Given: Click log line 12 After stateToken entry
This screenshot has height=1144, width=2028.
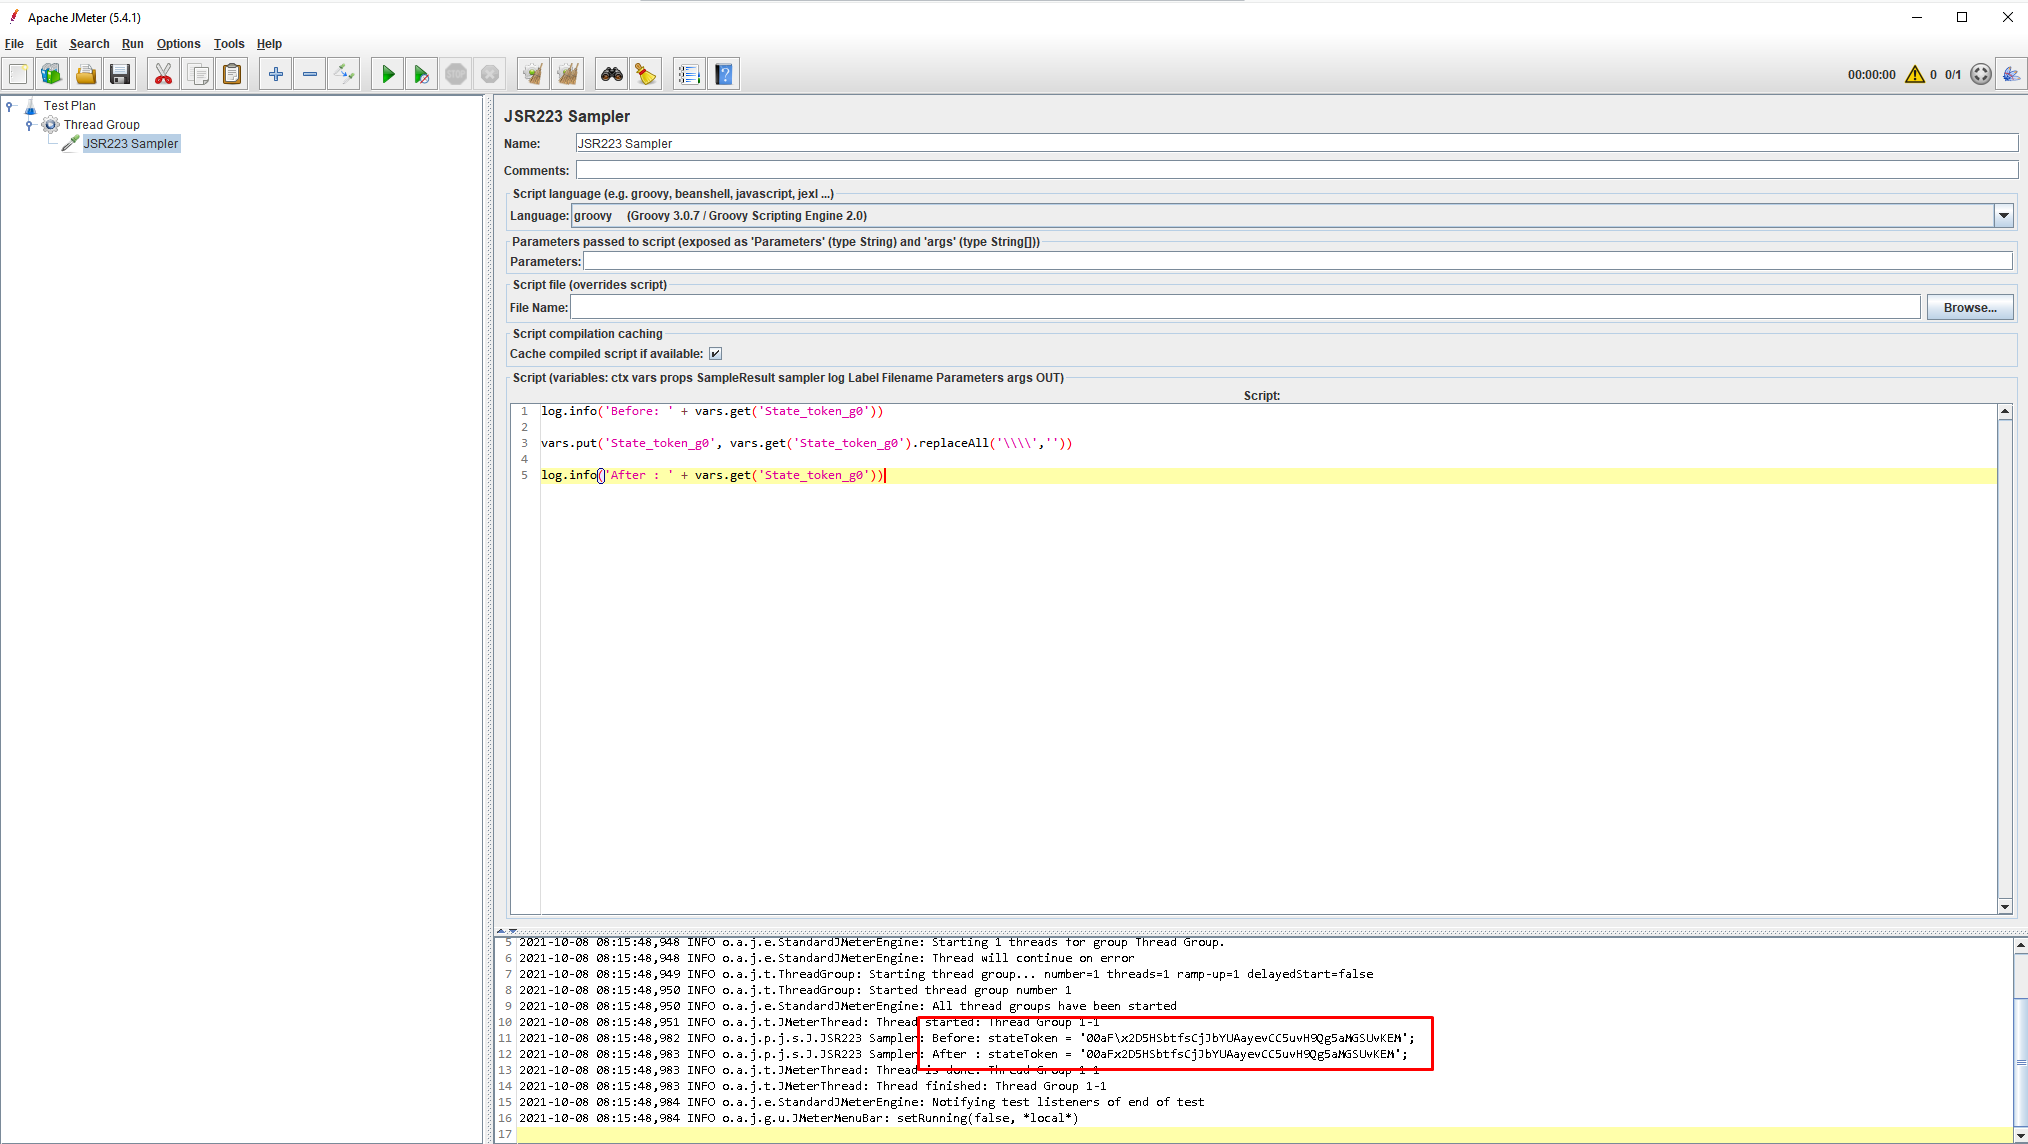Looking at the screenshot, I should tap(963, 1055).
